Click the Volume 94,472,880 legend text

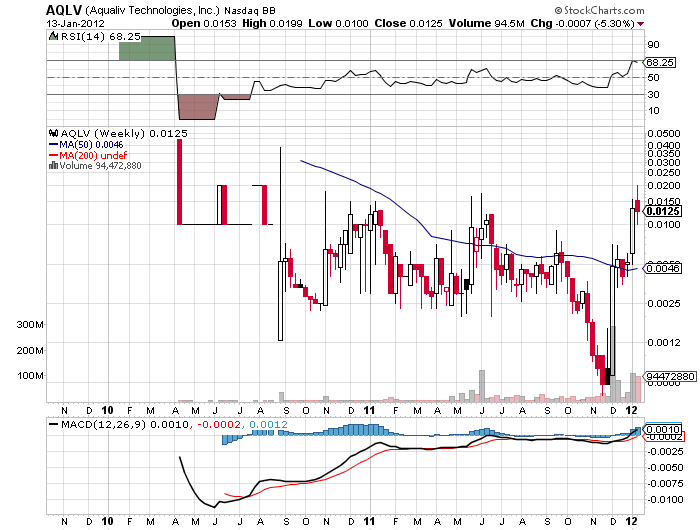(x=100, y=166)
